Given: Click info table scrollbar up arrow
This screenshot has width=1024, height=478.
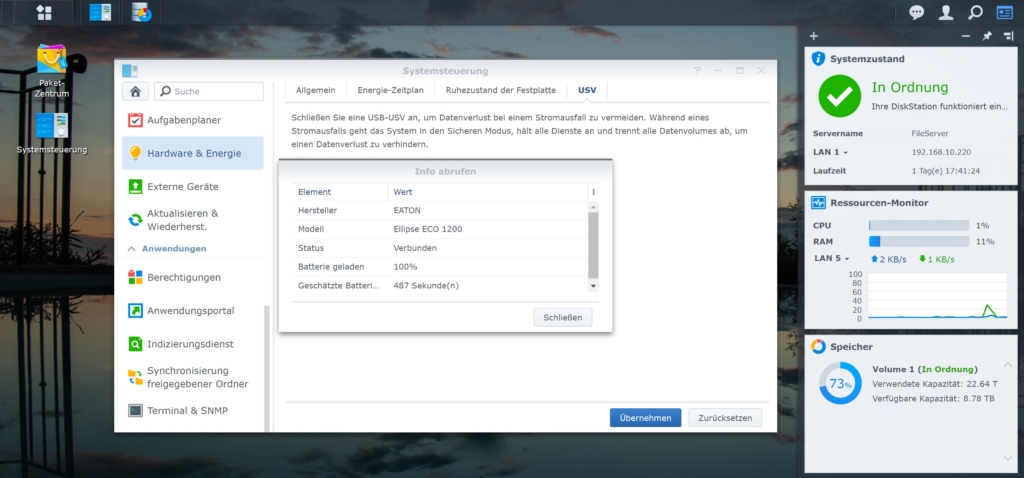Looking at the screenshot, I should click(594, 206).
